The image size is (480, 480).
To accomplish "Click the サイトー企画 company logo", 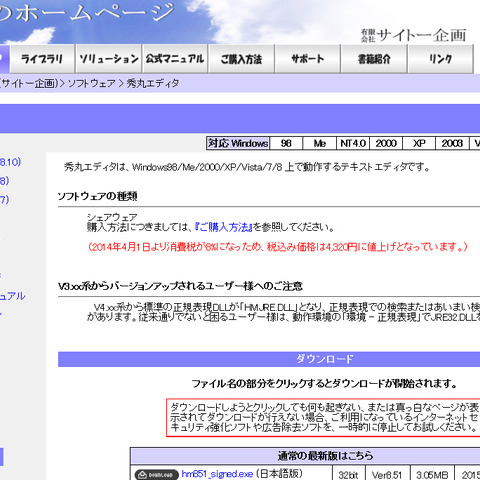I will pos(414,35).
